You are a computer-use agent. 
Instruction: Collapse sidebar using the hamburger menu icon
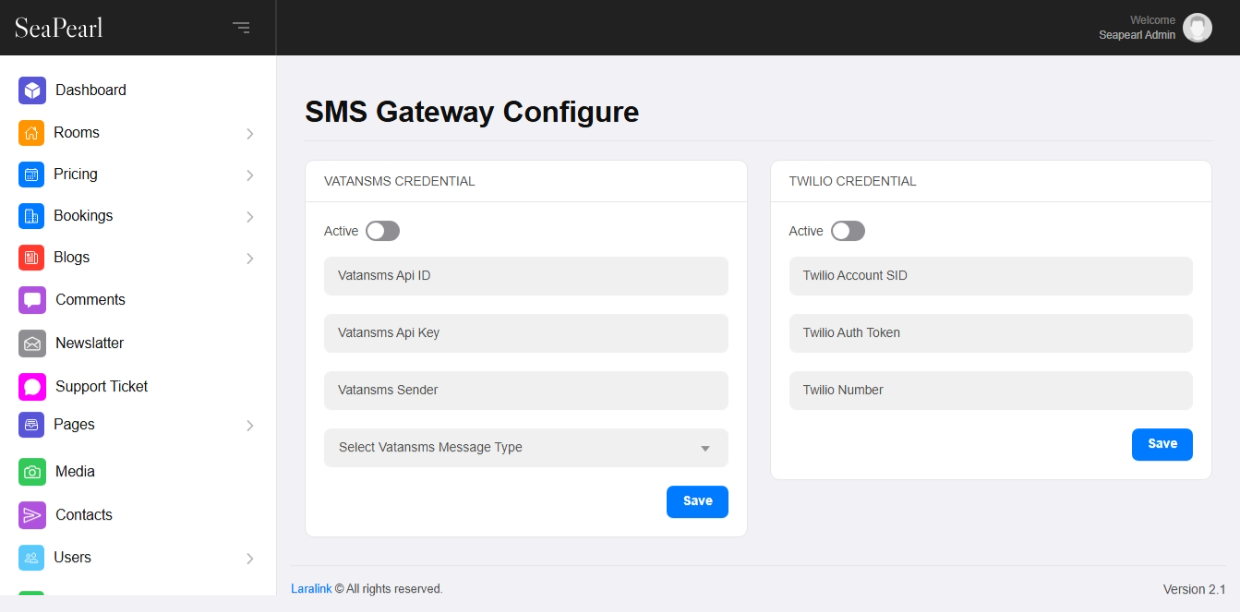tap(241, 27)
